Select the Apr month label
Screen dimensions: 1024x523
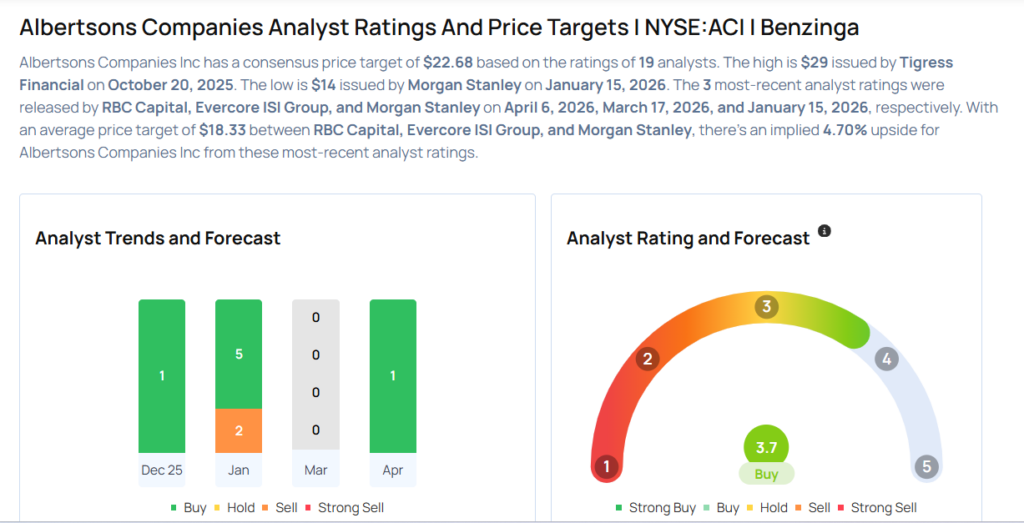(393, 469)
